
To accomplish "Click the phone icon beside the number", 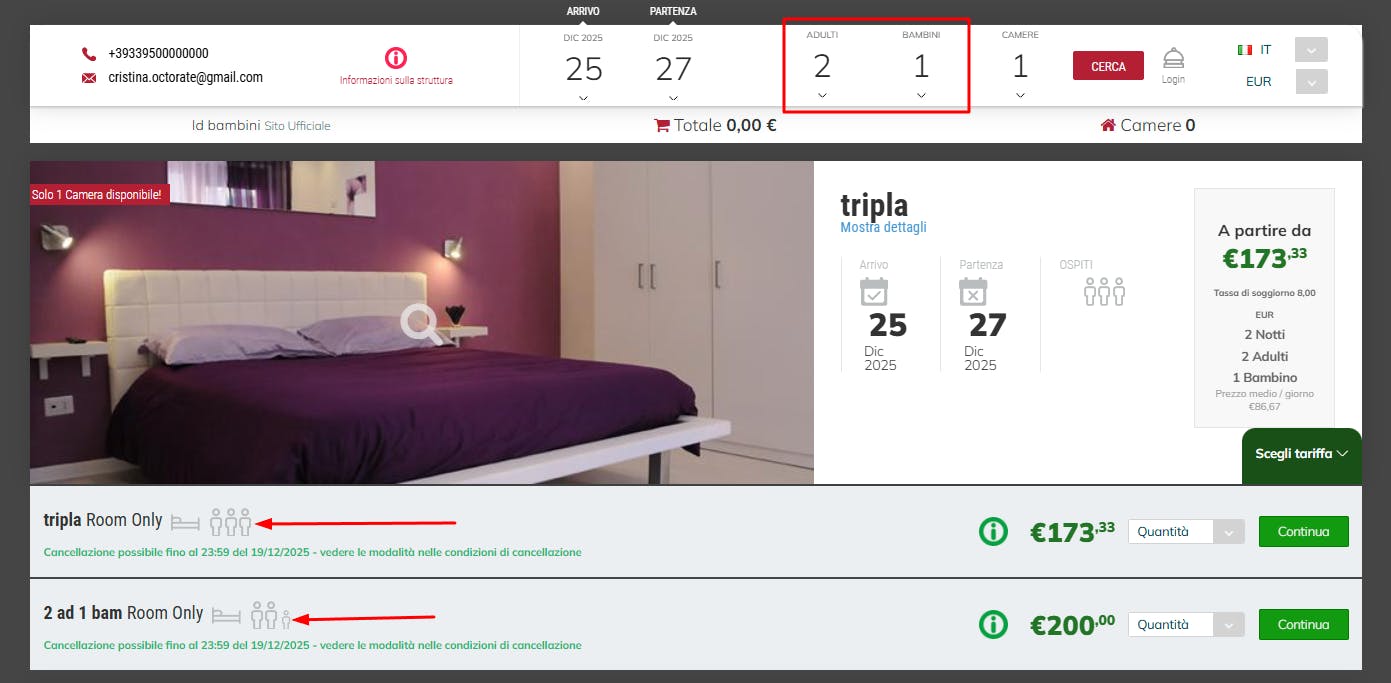I will tap(89, 54).
